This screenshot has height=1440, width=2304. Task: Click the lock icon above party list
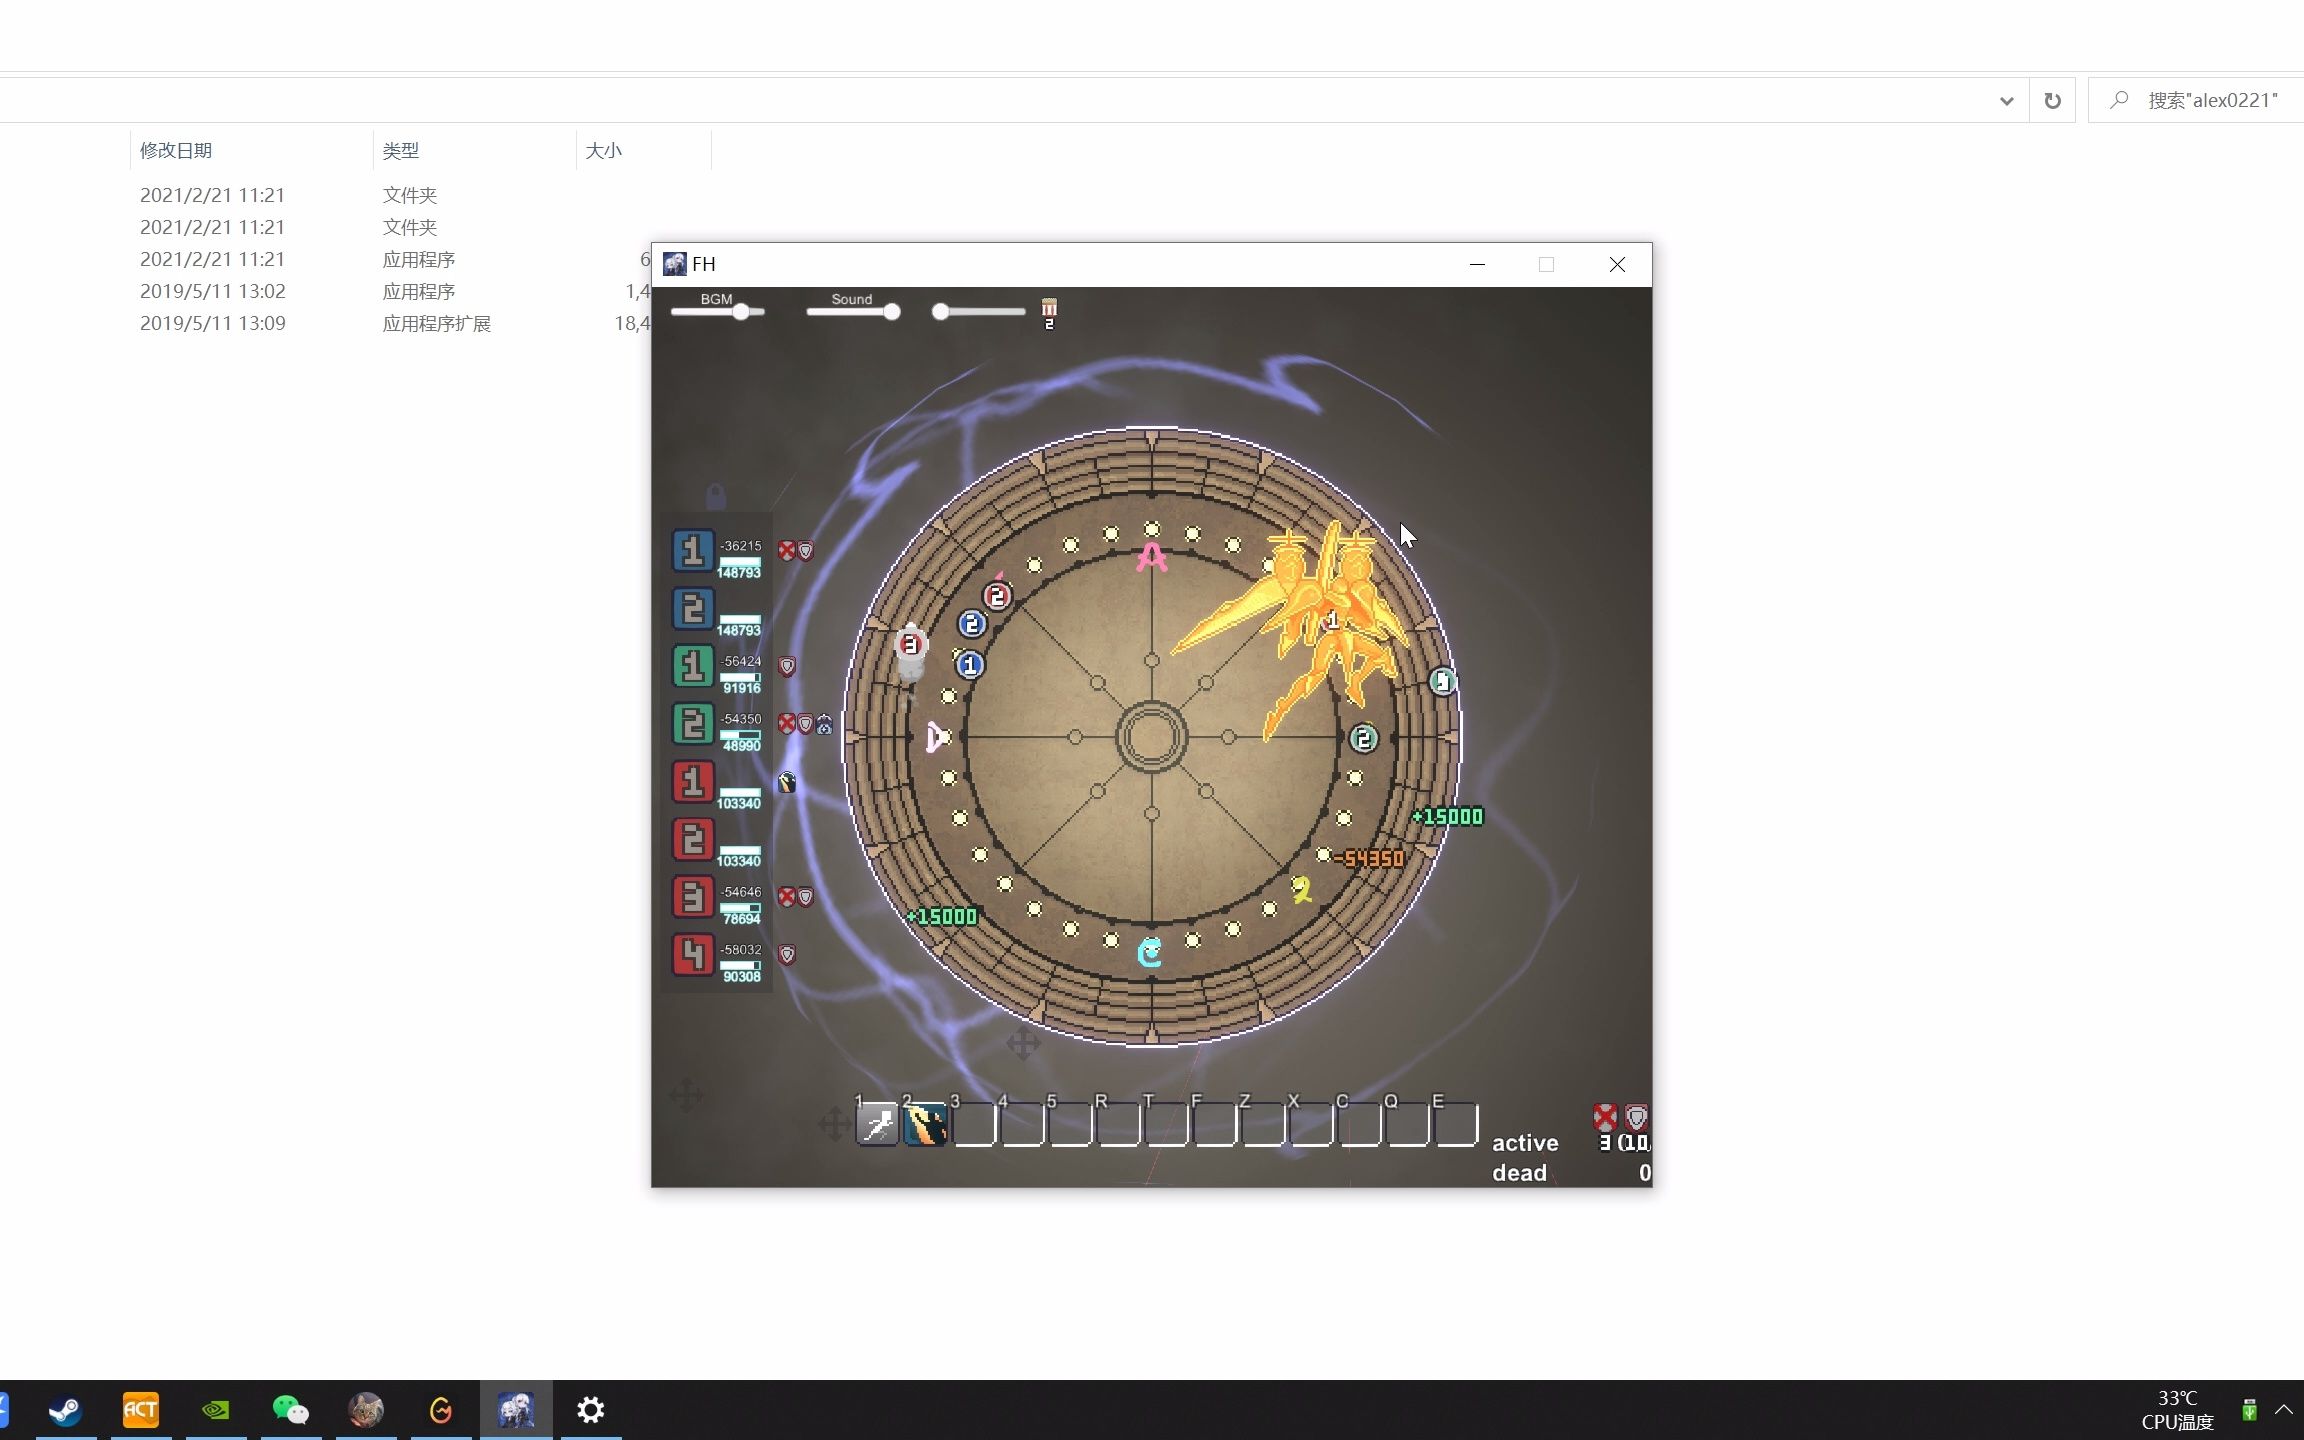[x=715, y=495]
